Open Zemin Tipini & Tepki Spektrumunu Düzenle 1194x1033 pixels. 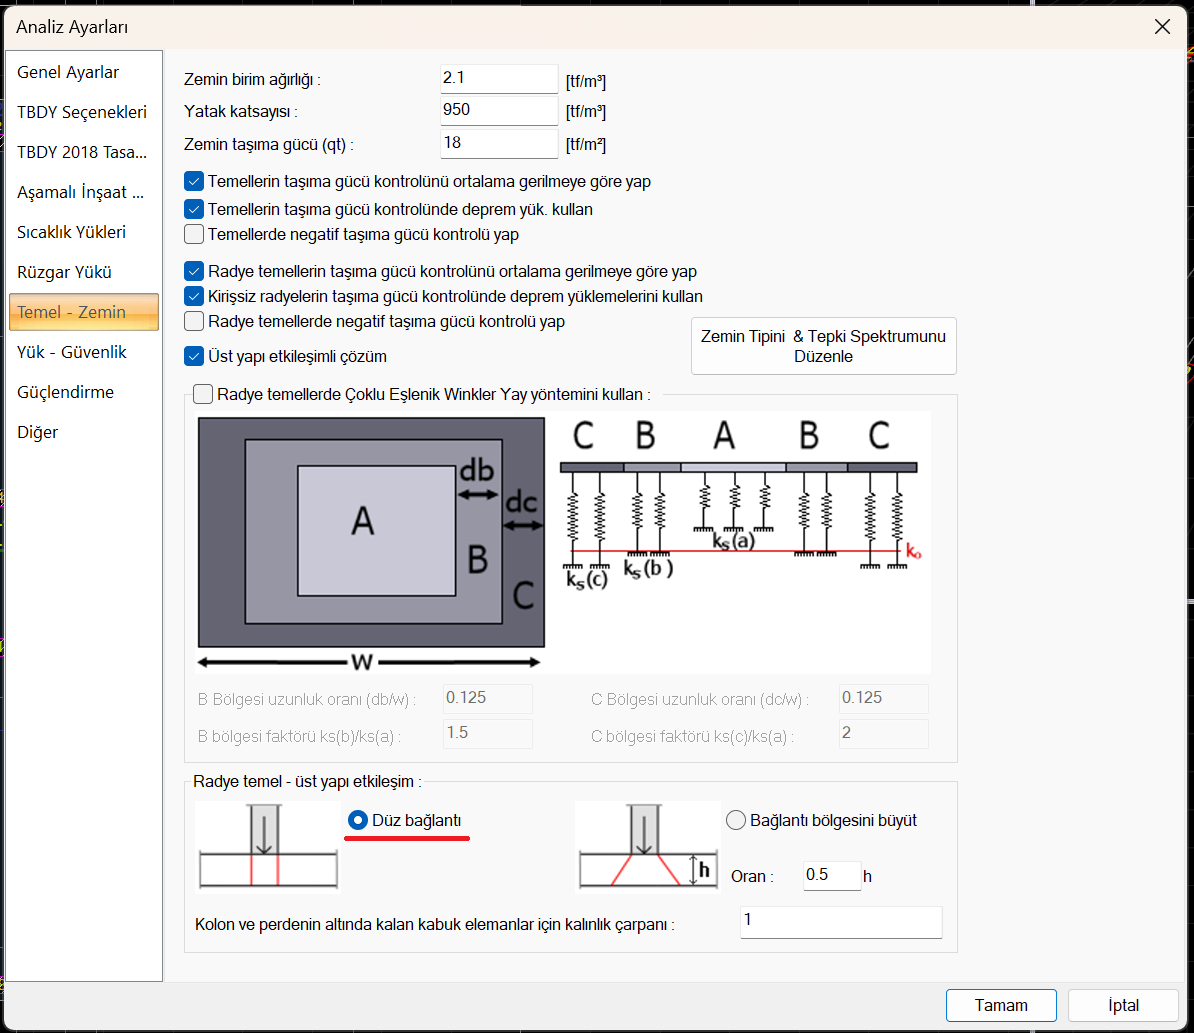[823, 346]
